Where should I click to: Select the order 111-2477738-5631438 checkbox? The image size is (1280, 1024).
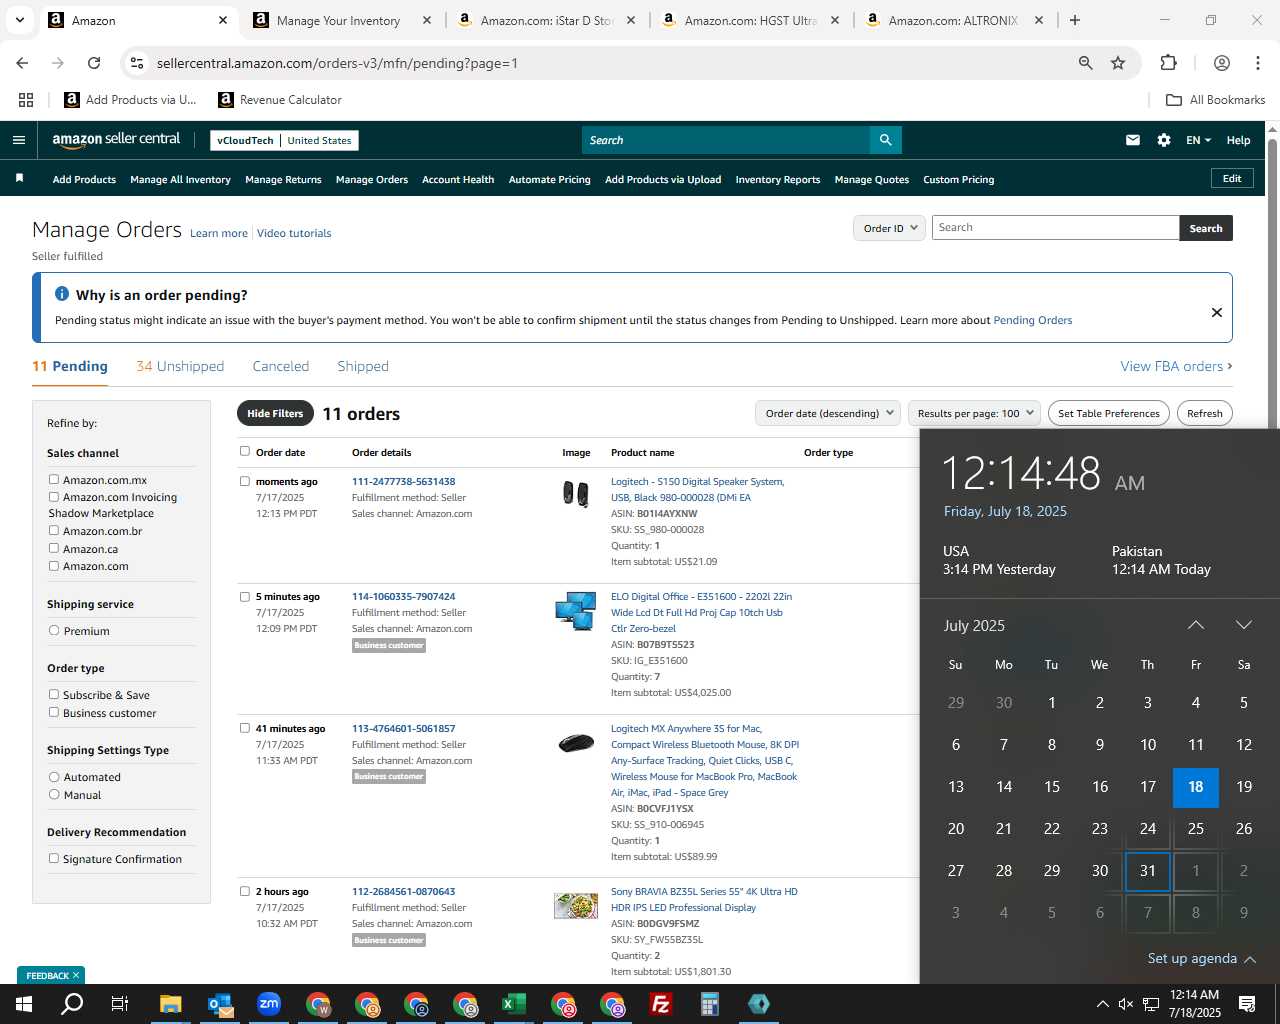click(245, 481)
